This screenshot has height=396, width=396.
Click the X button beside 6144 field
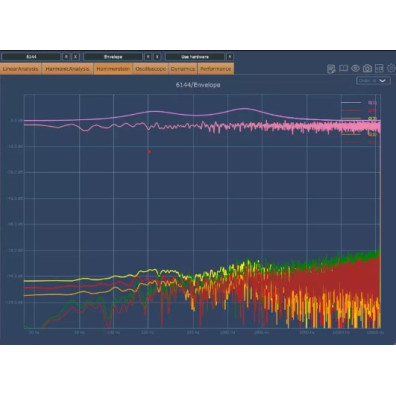coord(76,57)
